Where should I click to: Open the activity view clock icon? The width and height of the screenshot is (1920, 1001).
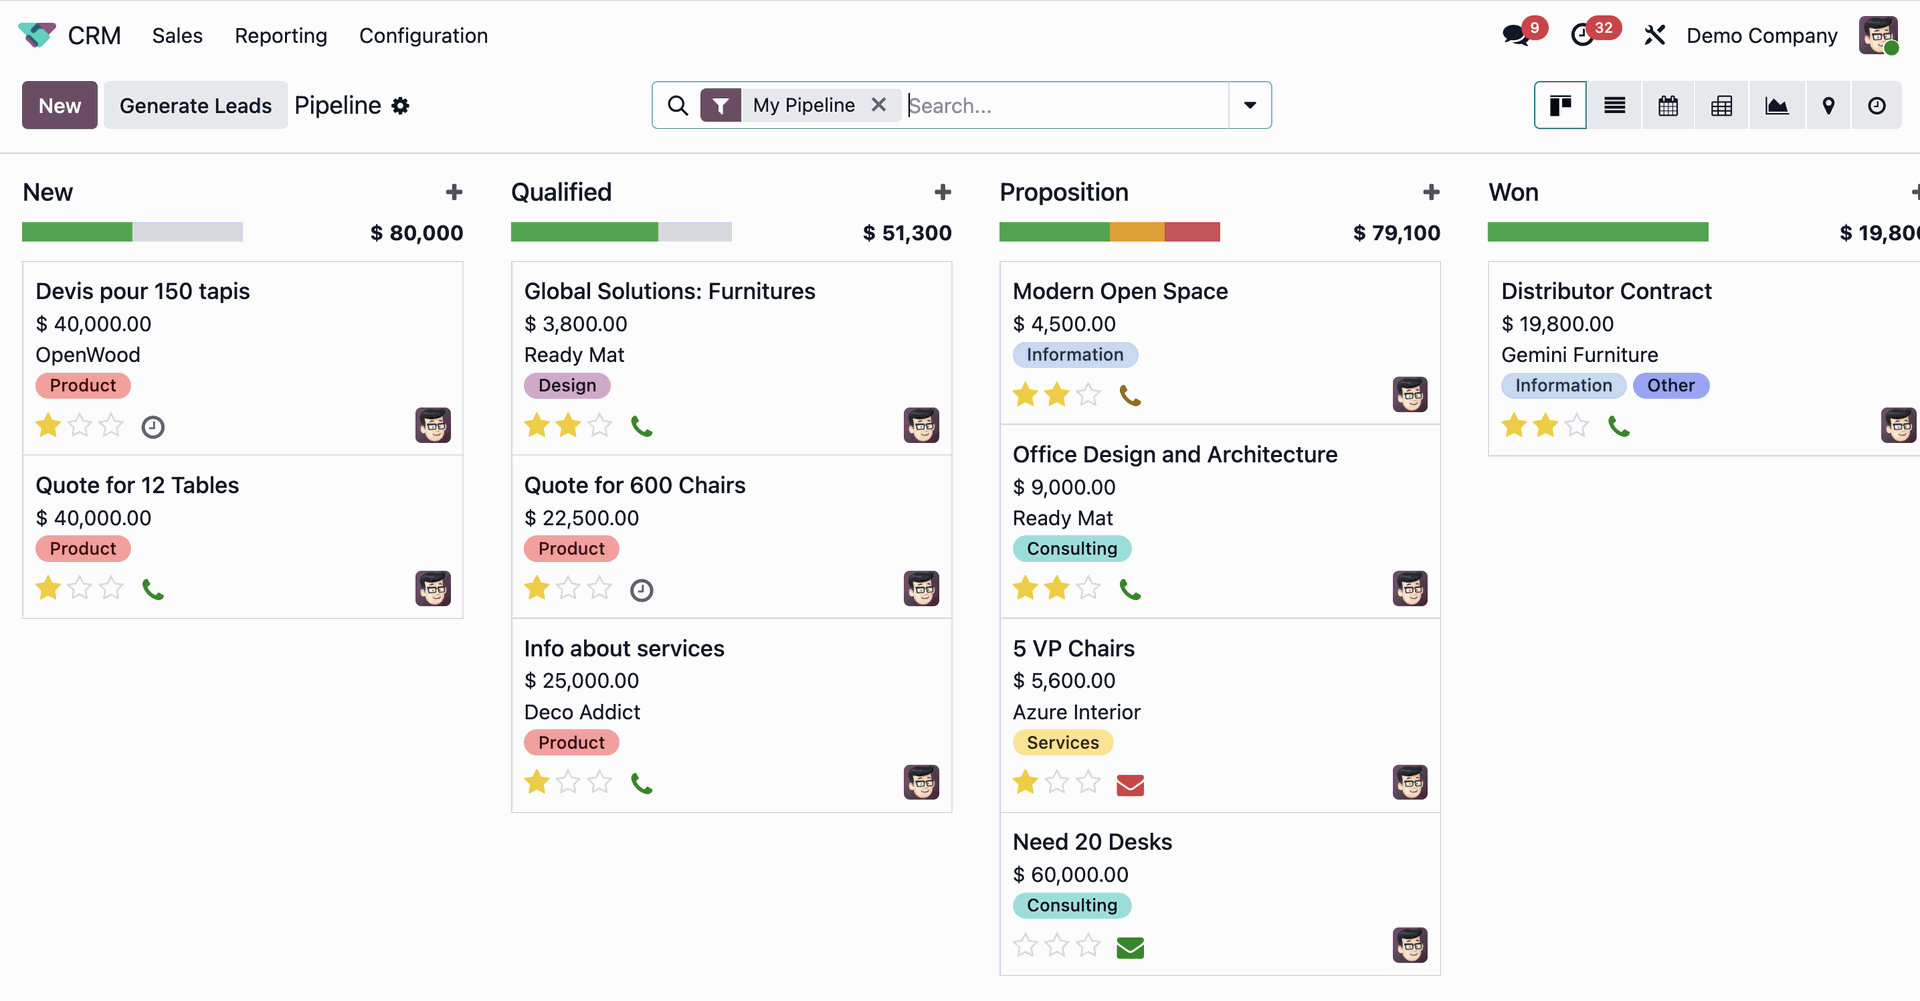[x=1877, y=106]
